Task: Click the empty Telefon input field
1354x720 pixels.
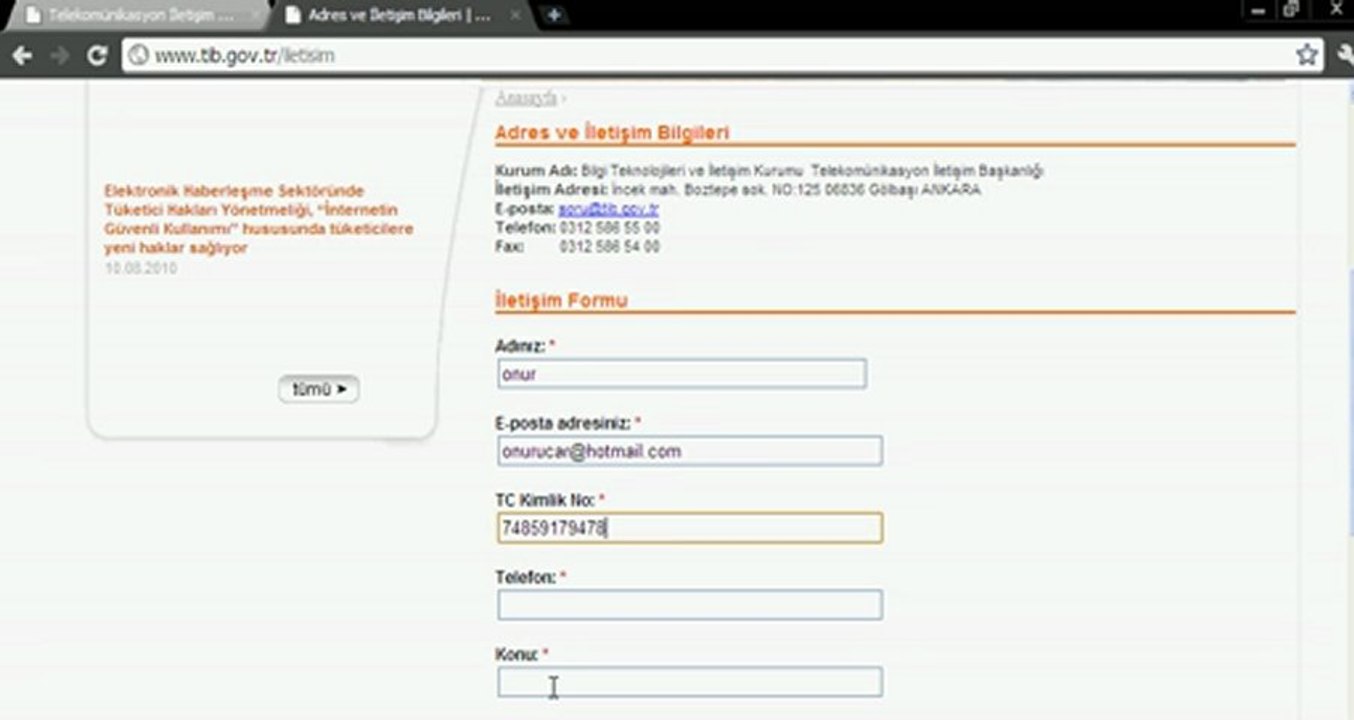Action: coord(690,605)
